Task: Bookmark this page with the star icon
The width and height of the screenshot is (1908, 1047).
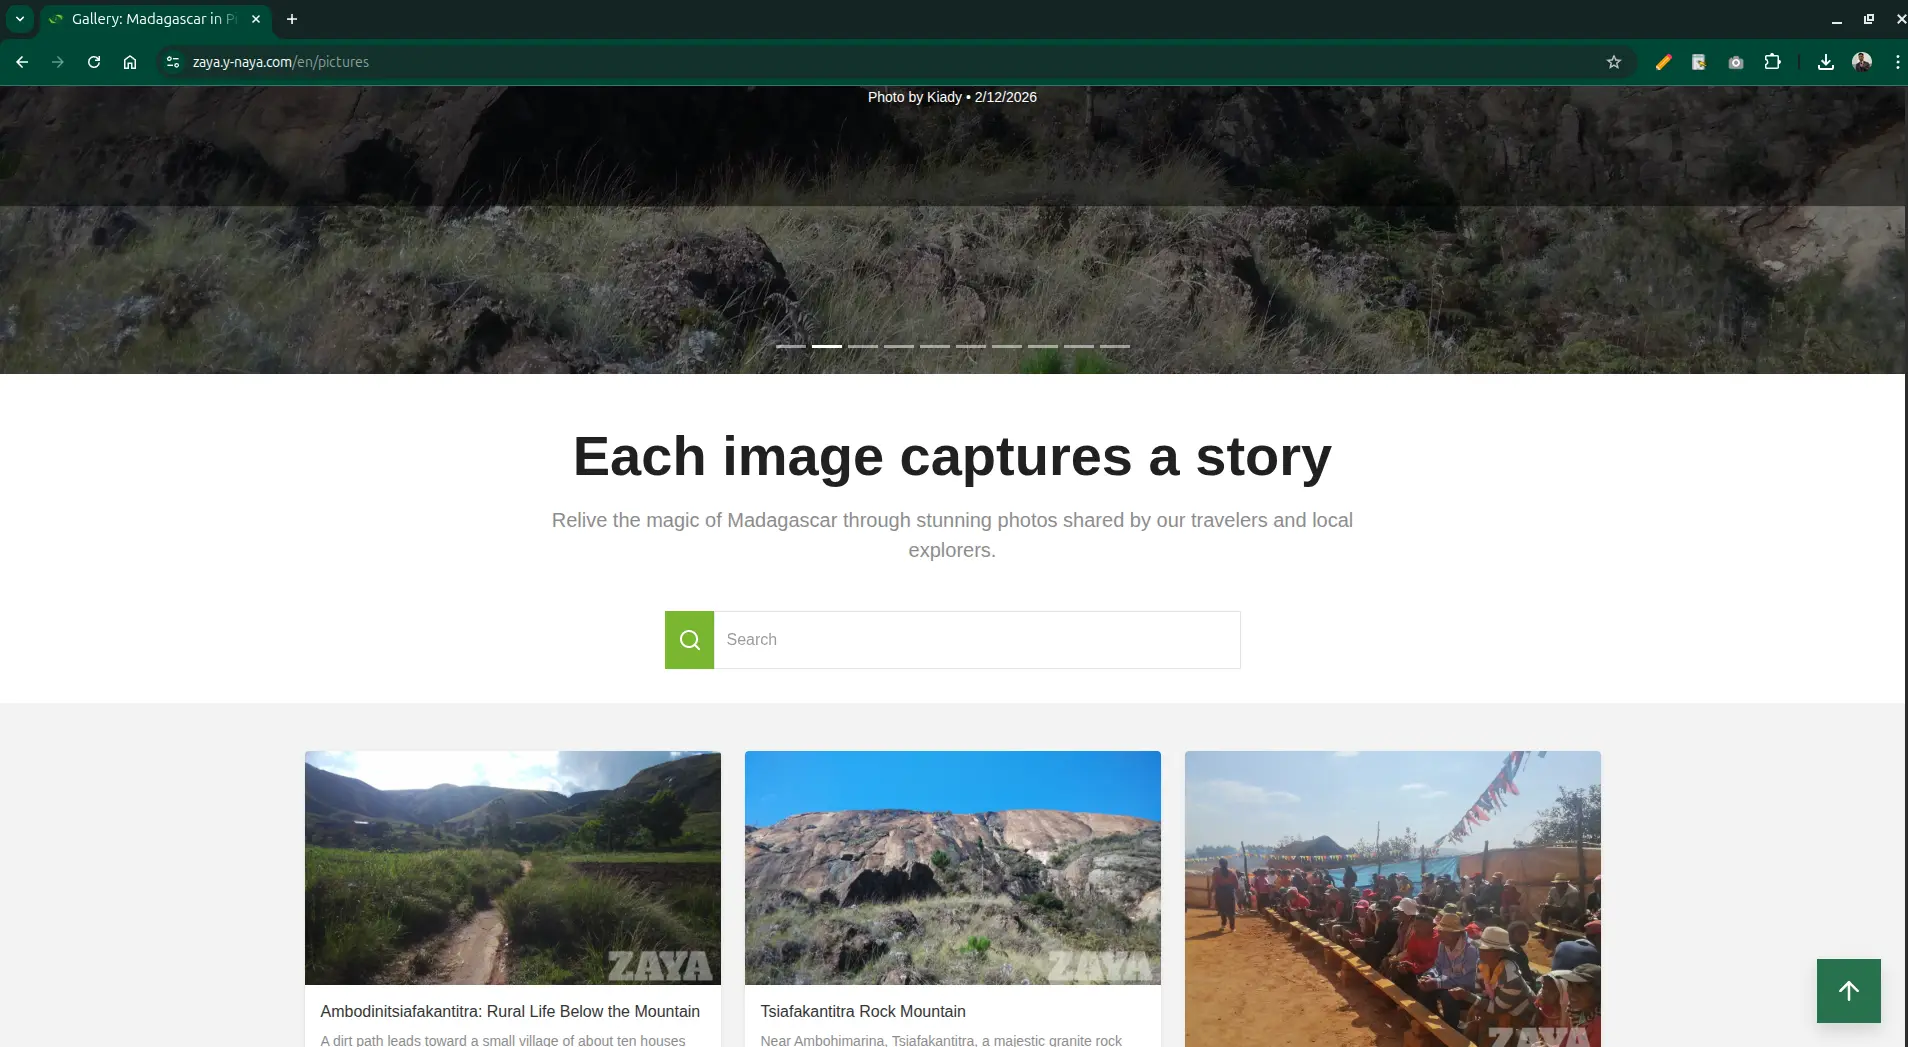Action: click(x=1613, y=62)
